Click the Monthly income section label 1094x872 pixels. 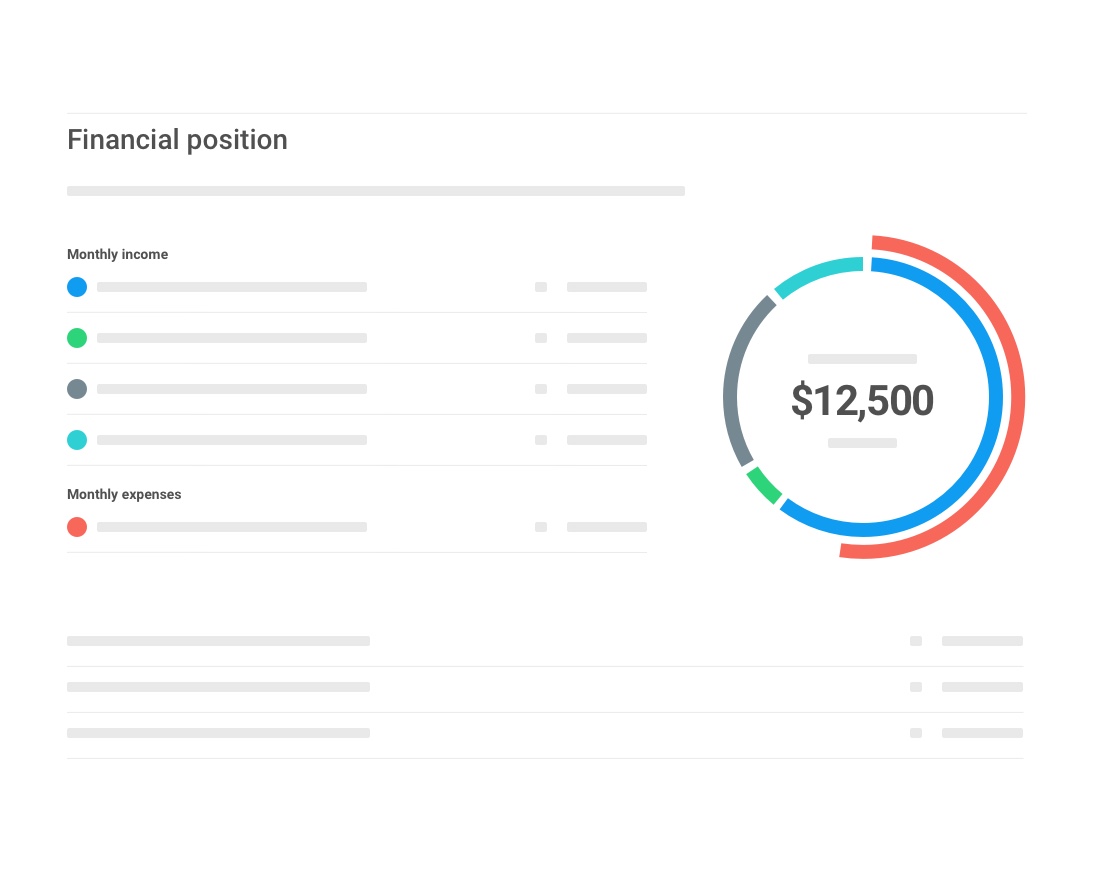[117, 254]
